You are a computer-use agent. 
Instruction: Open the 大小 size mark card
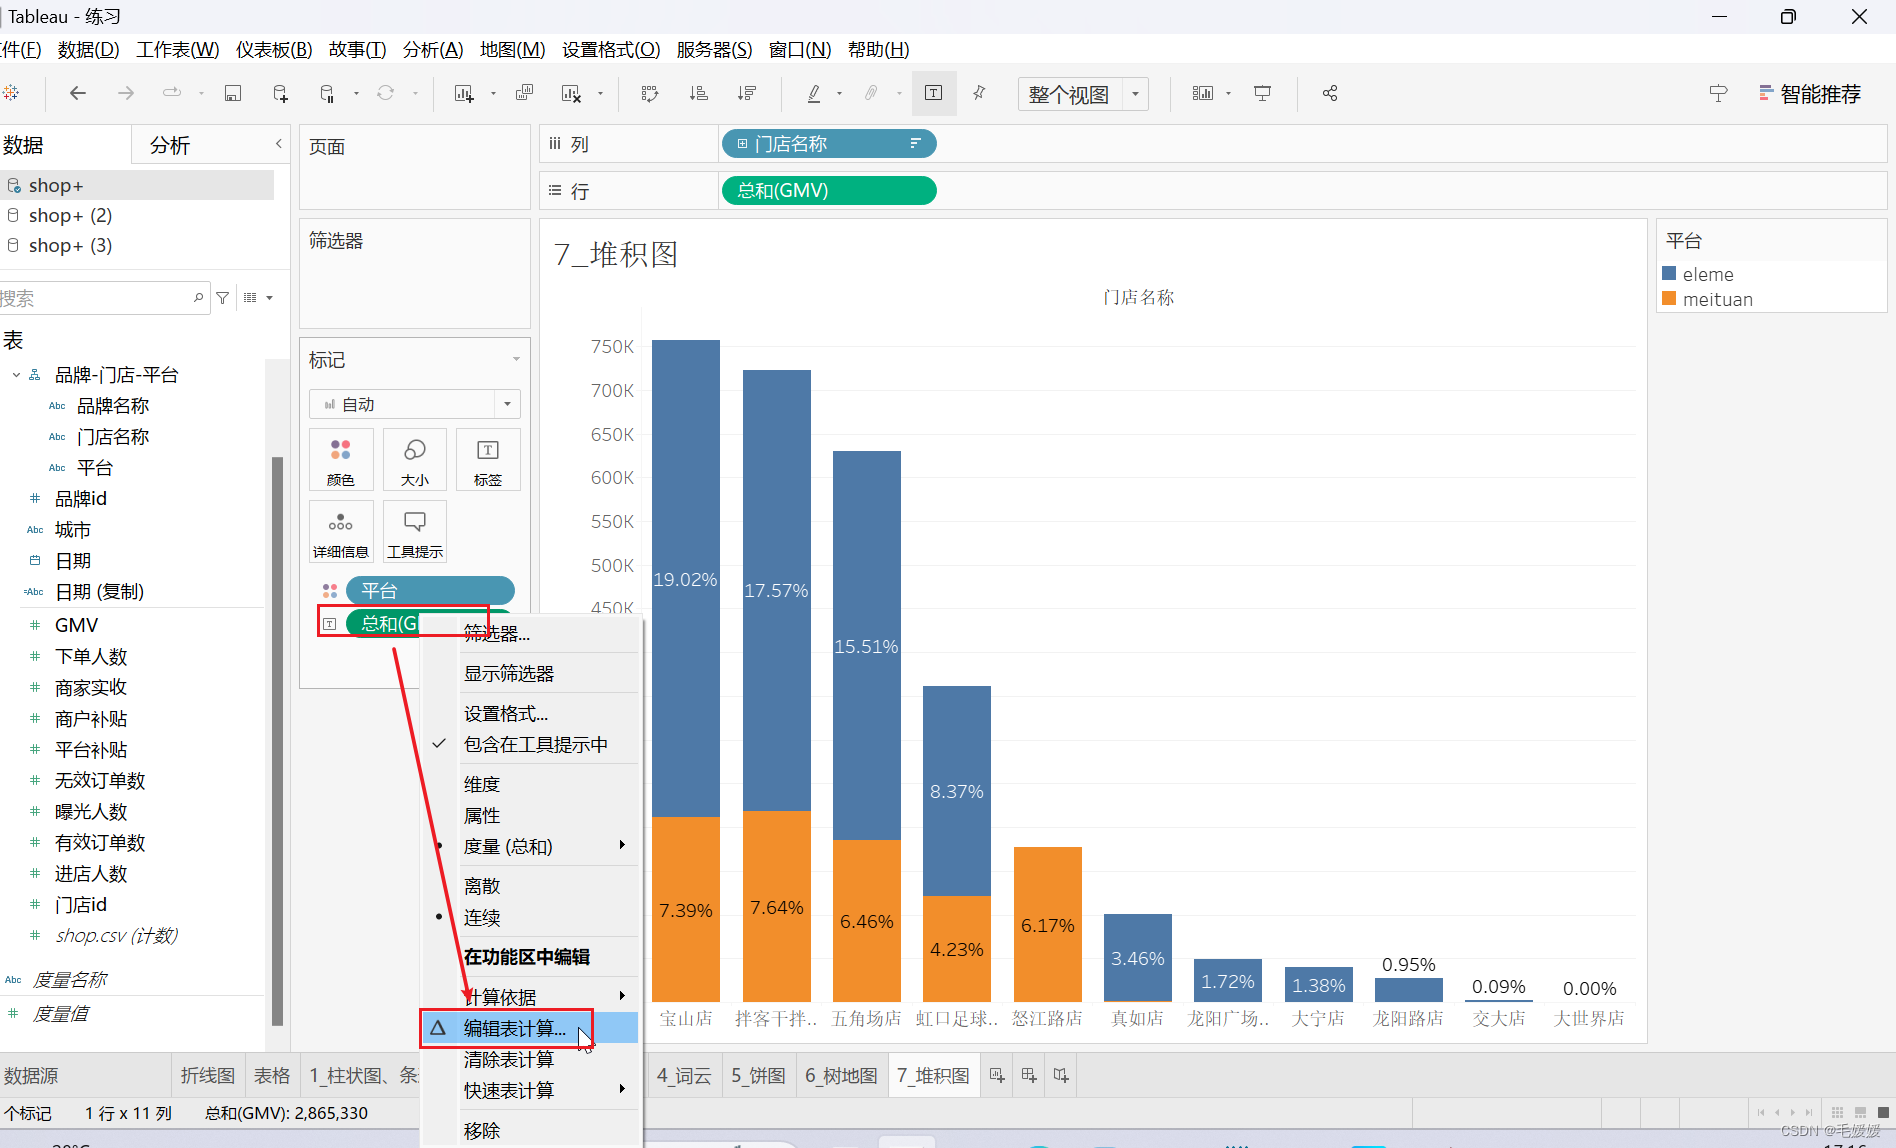point(415,460)
